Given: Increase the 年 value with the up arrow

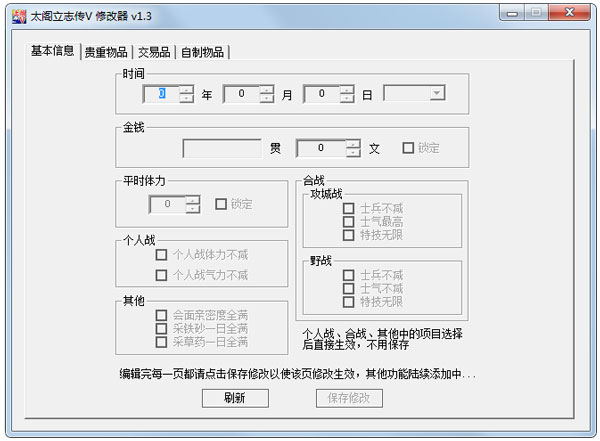Looking at the screenshot, I should pyautogui.click(x=187, y=89).
